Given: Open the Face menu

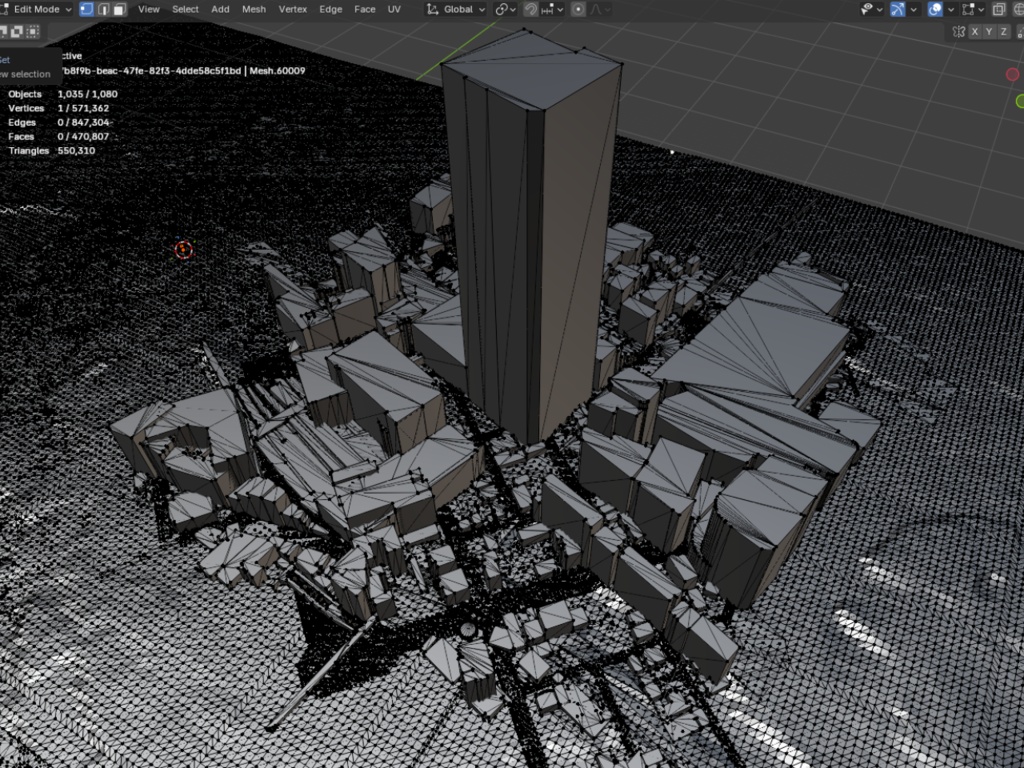Looking at the screenshot, I should pos(364,9).
